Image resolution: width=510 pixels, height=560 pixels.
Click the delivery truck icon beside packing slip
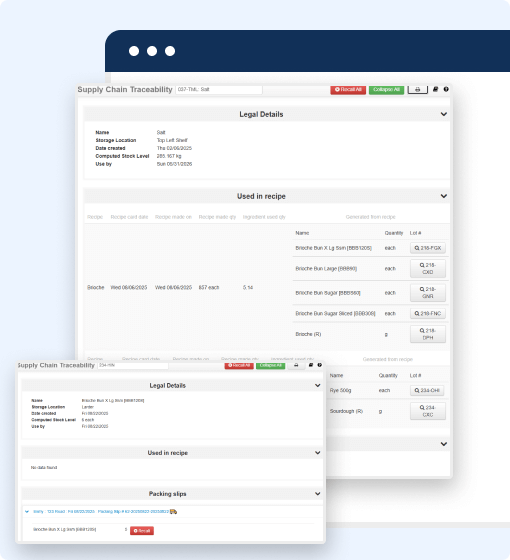(174, 511)
